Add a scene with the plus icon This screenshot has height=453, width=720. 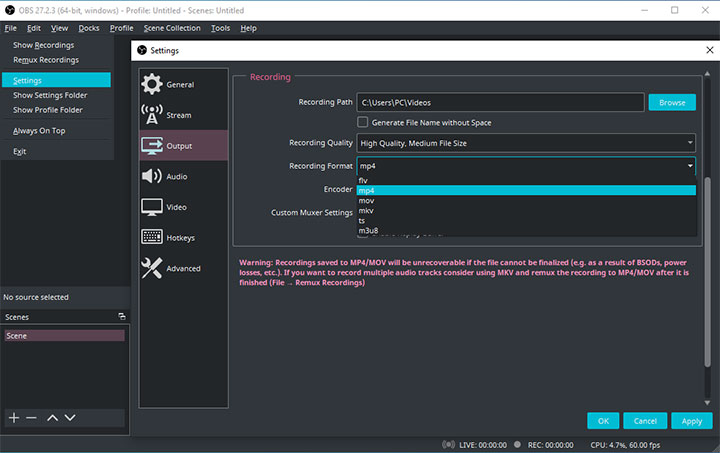pos(14,417)
